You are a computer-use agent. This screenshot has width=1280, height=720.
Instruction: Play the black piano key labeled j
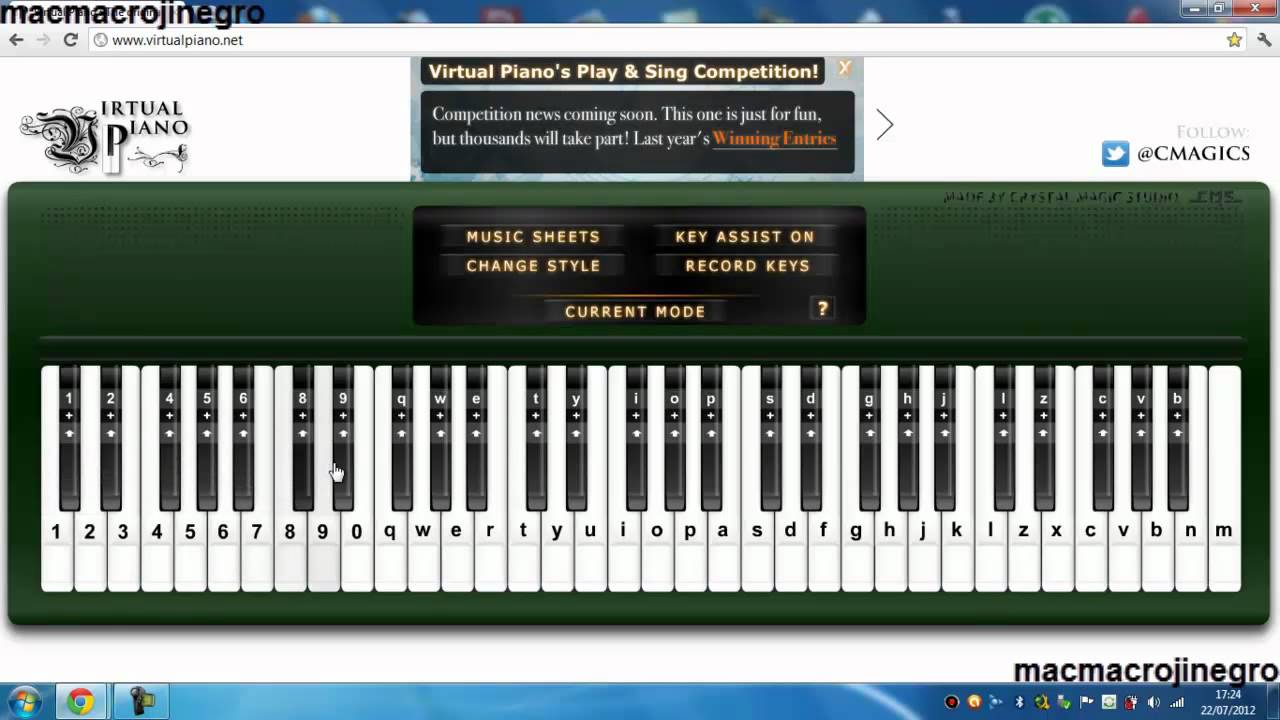tap(944, 438)
